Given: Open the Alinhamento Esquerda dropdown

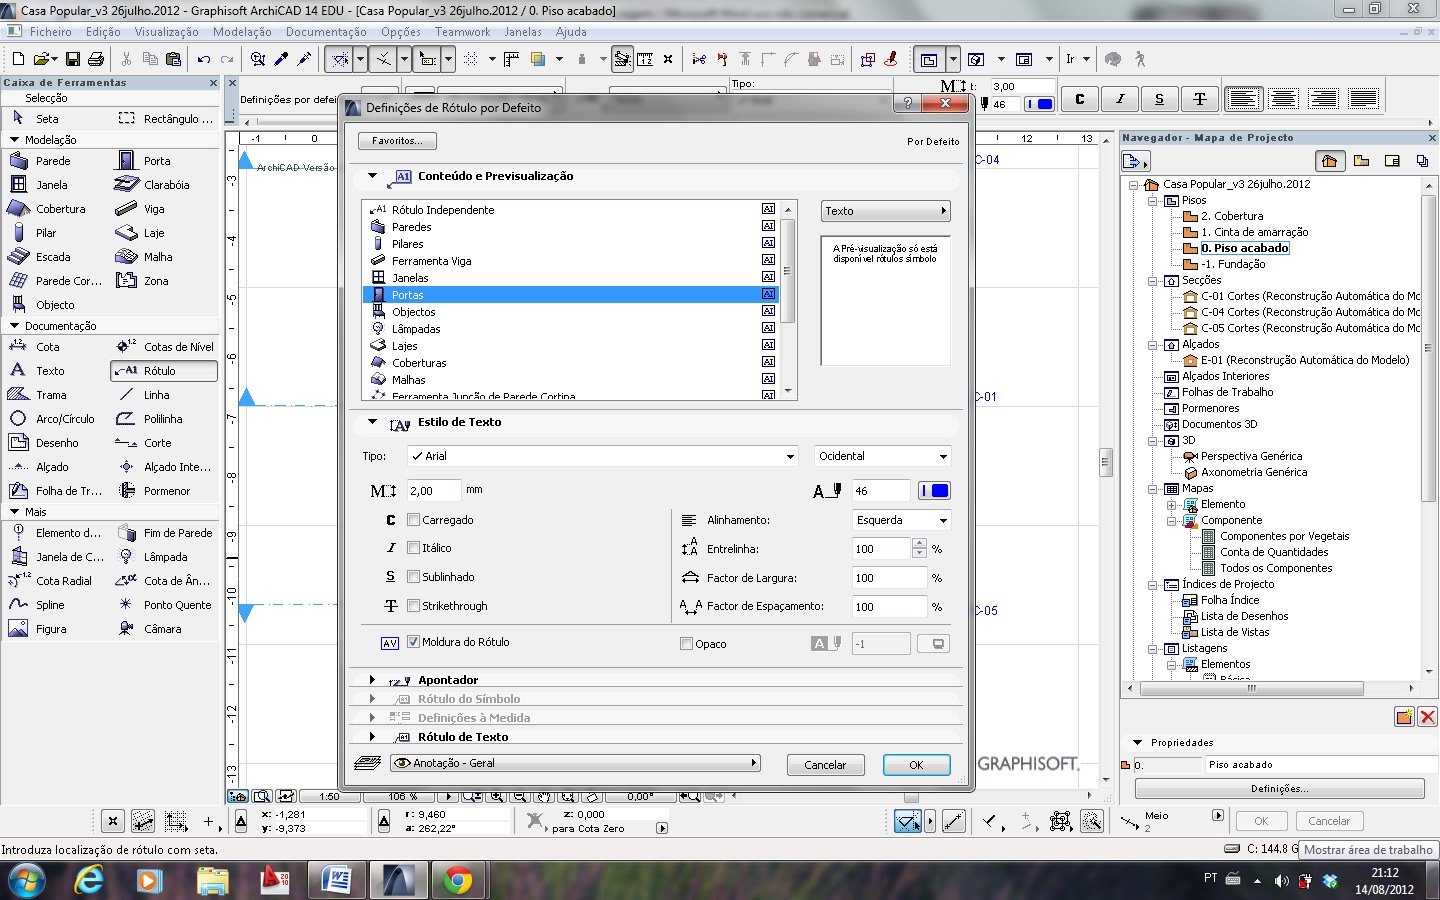Looking at the screenshot, I should click(901, 520).
